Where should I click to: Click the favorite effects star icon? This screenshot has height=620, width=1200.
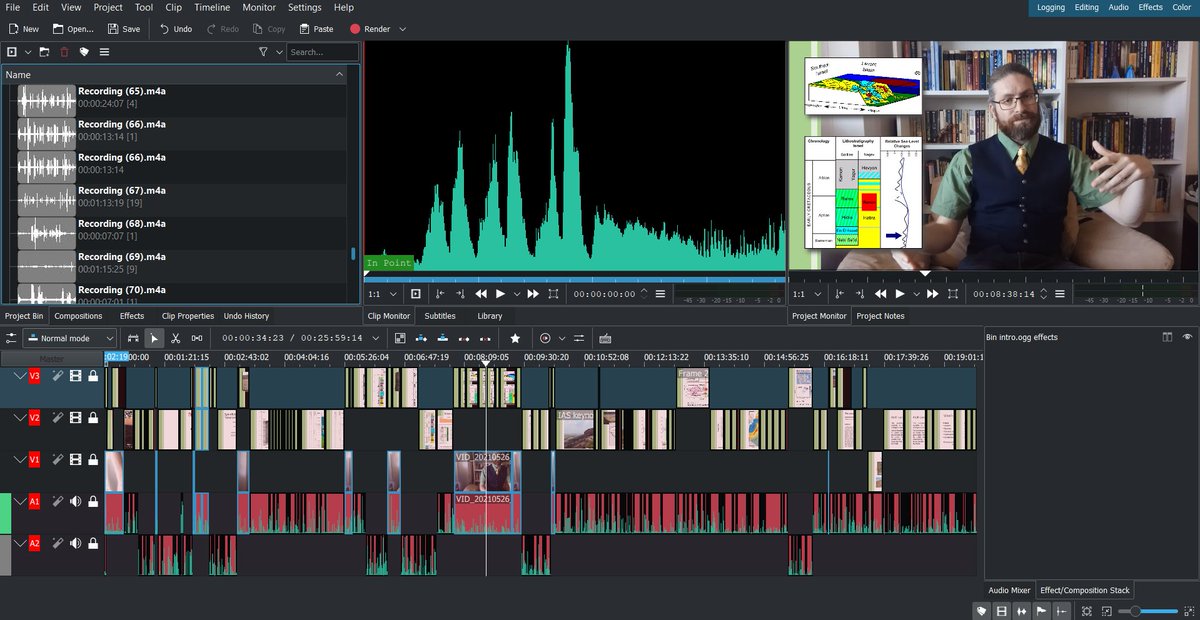[515, 338]
